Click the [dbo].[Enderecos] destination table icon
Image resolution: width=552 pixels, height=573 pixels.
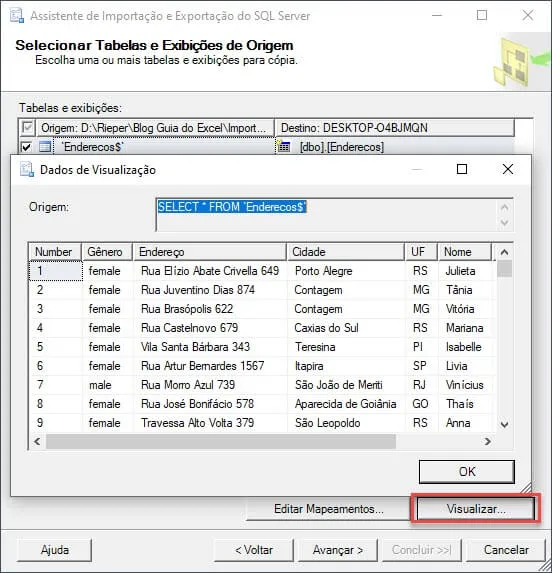pyautogui.click(x=283, y=147)
